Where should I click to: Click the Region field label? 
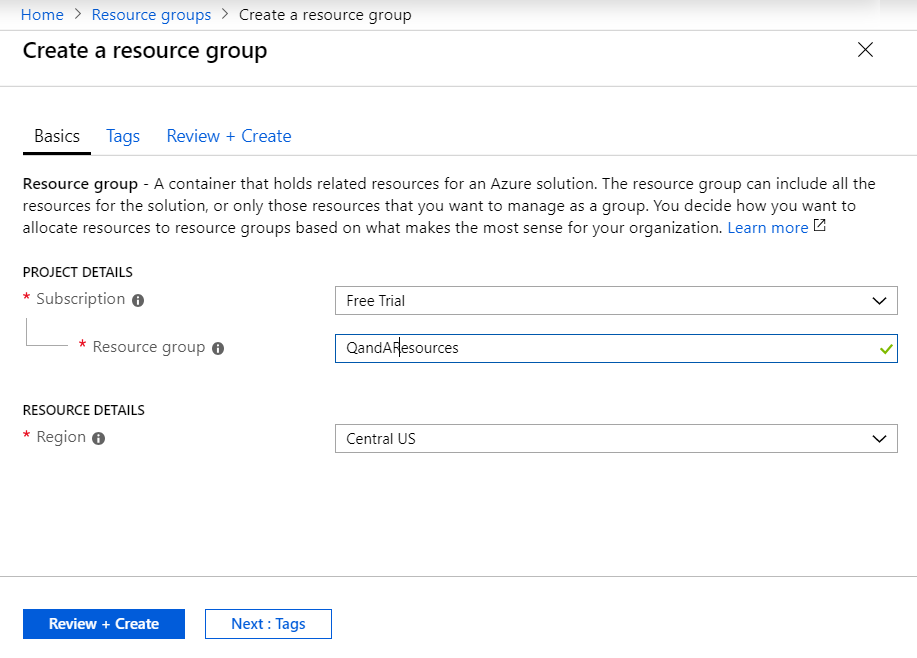(x=61, y=437)
